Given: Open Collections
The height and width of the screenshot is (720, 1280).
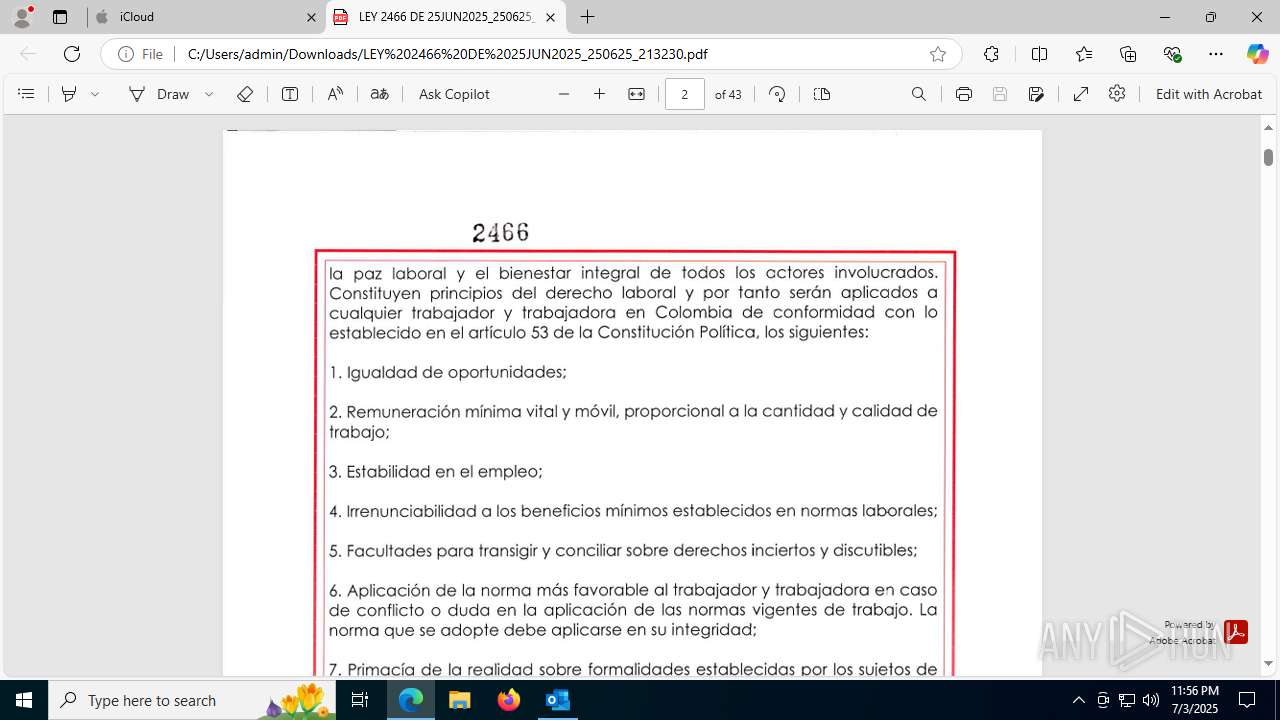Looking at the screenshot, I should [1128, 54].
